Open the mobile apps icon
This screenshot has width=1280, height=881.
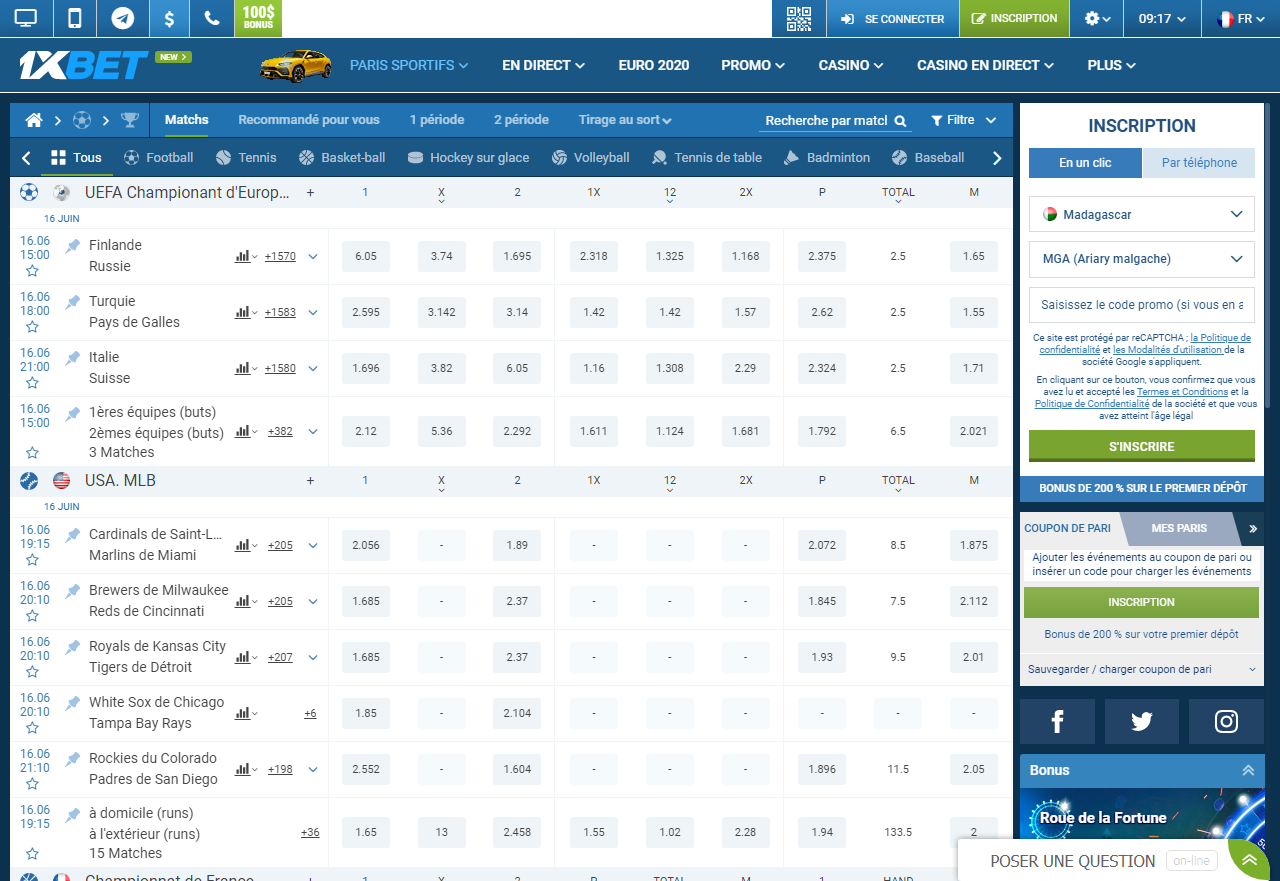[75, 18]
